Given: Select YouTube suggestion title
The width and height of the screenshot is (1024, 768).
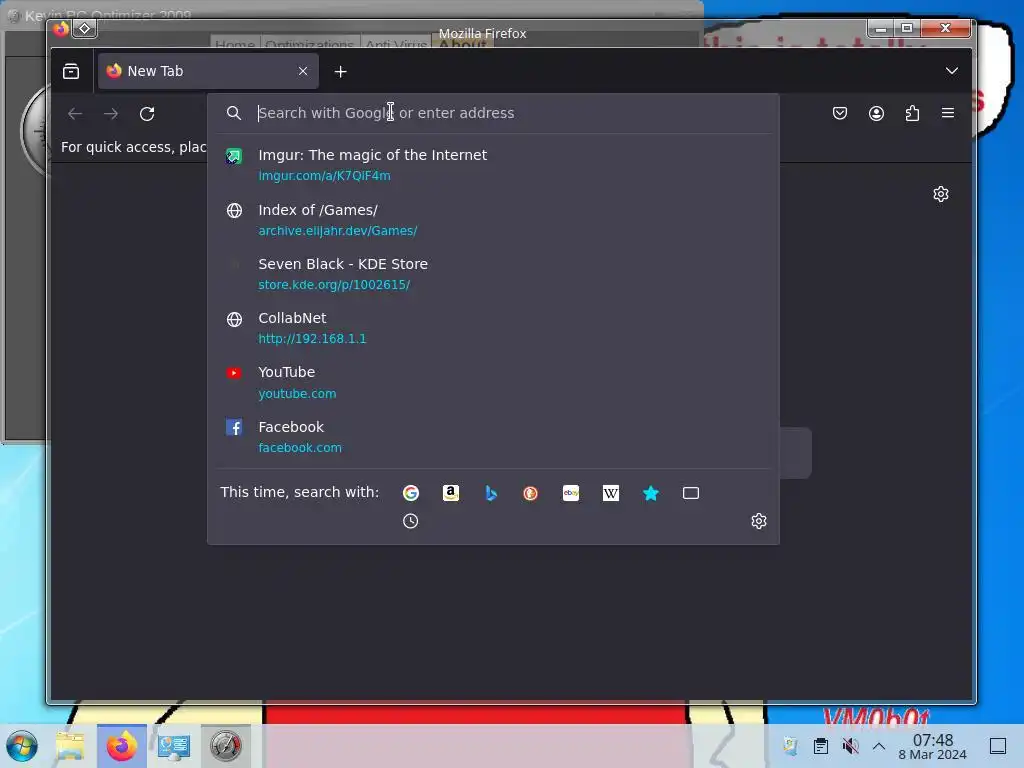Looking at the screenshot, I should 287,372.
